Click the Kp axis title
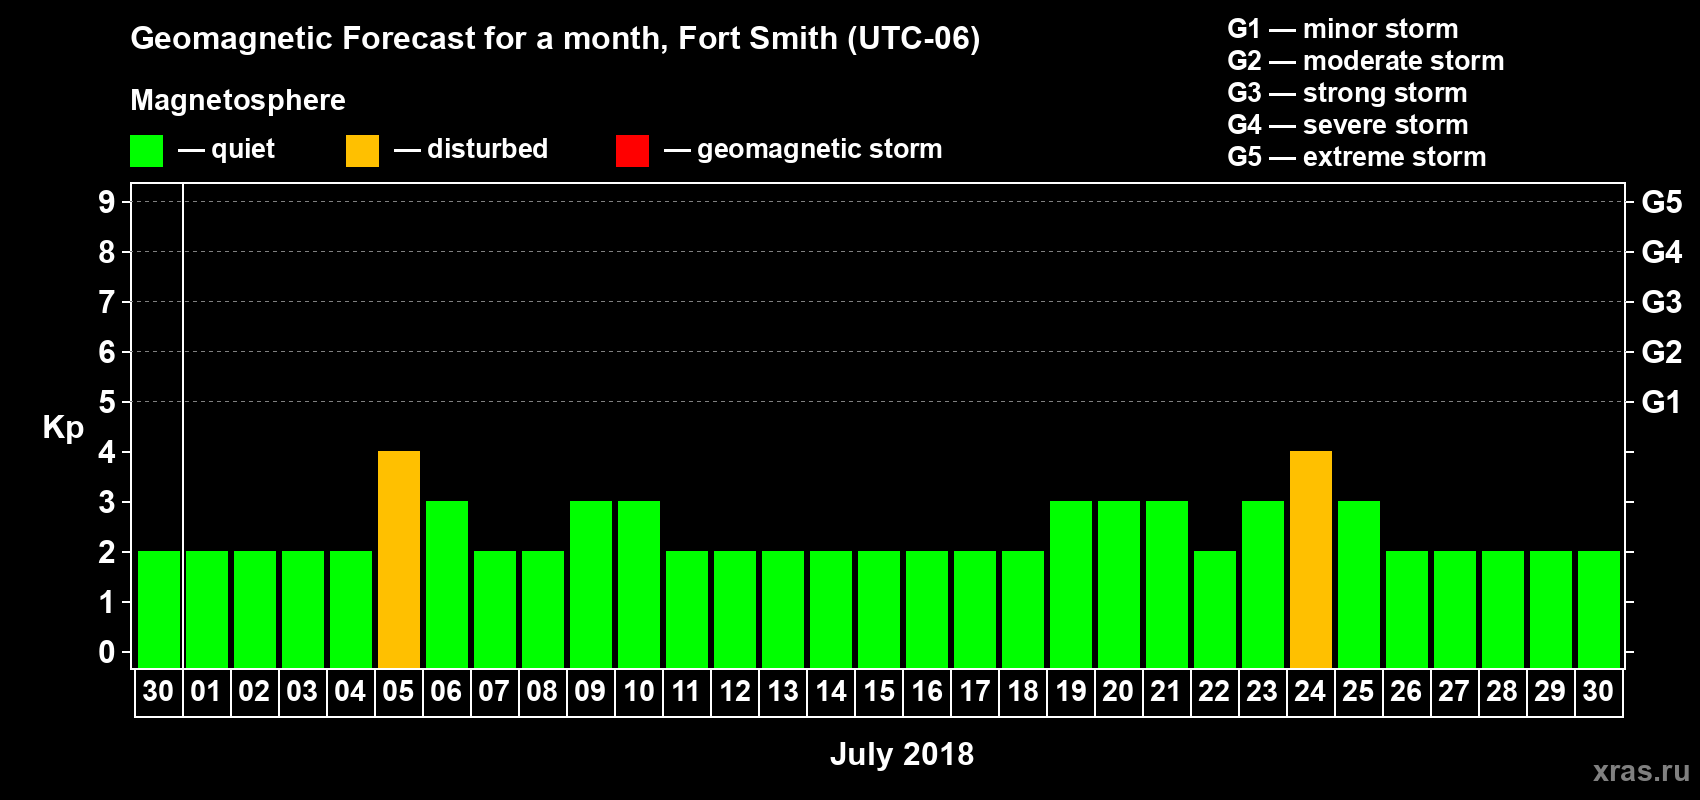 pyautogui.click(x=63, y=428)
